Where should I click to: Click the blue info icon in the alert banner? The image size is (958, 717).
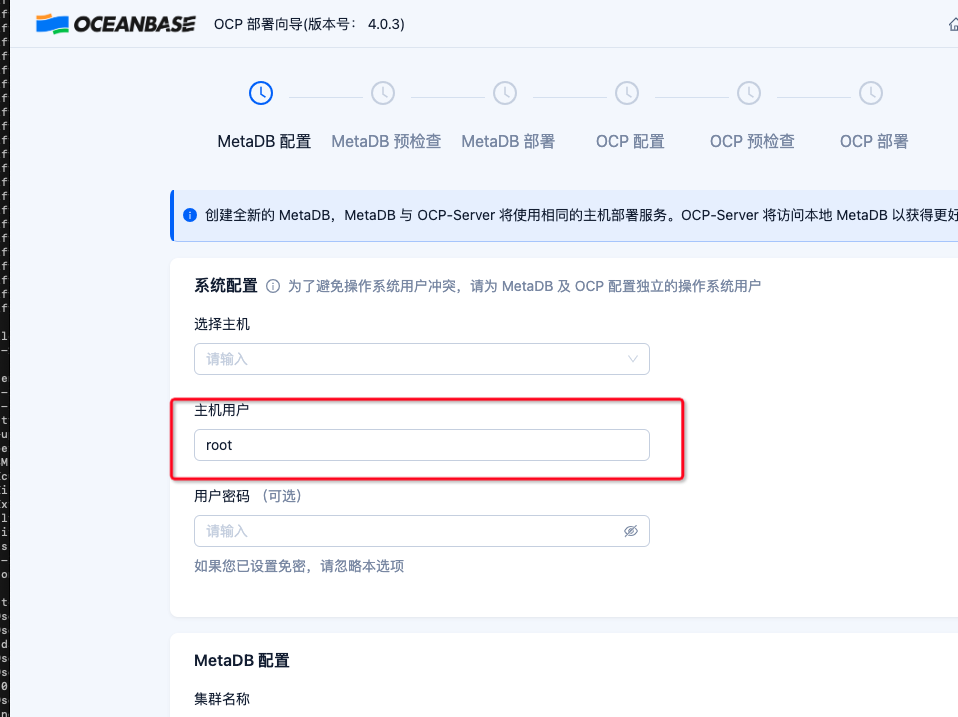190,215
